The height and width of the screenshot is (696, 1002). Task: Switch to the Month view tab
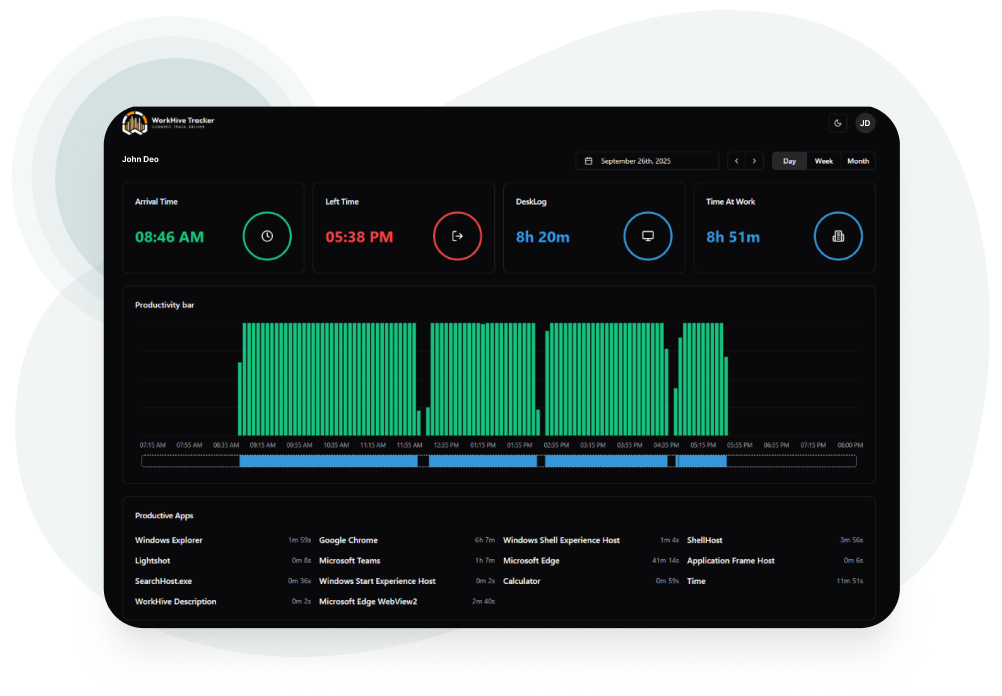tap(857, 161)
